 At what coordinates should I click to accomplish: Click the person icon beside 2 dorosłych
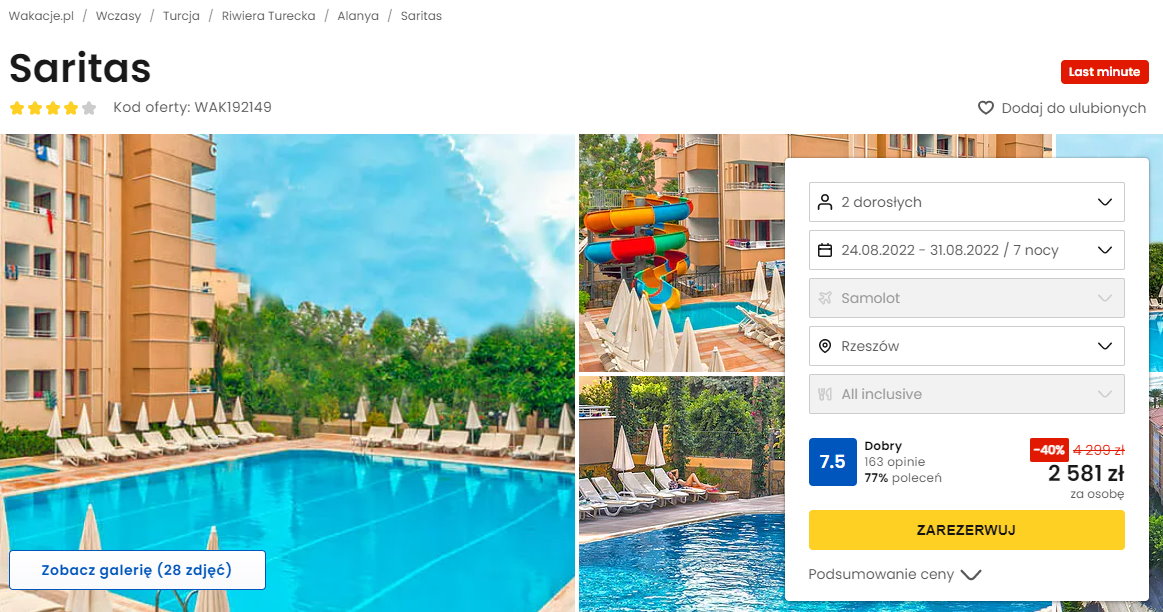click(x=825, y=203)
